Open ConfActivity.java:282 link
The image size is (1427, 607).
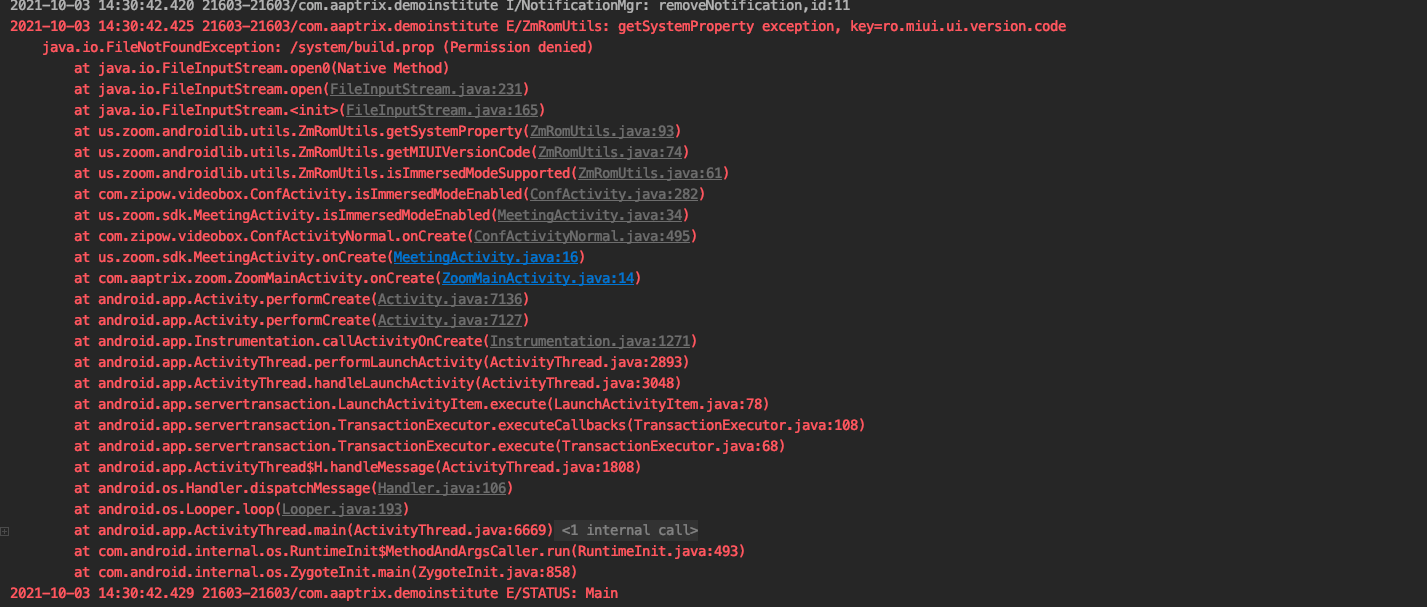(x=614, y=194)
